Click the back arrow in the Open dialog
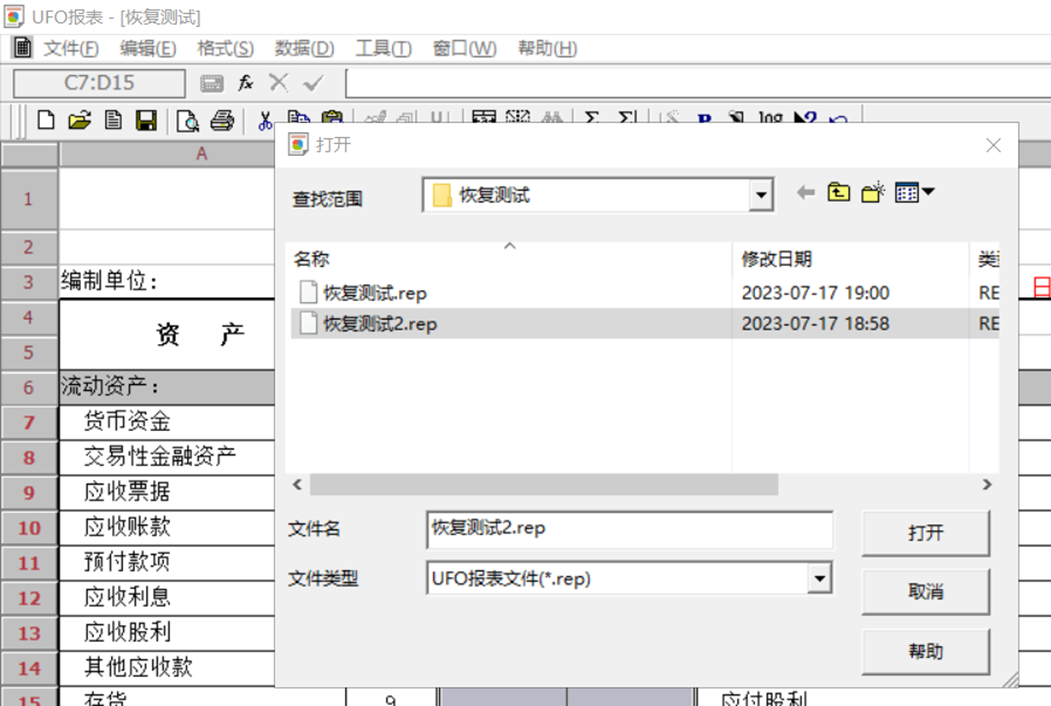This screenshot has width=1051, height=706. tap(806, 193)
